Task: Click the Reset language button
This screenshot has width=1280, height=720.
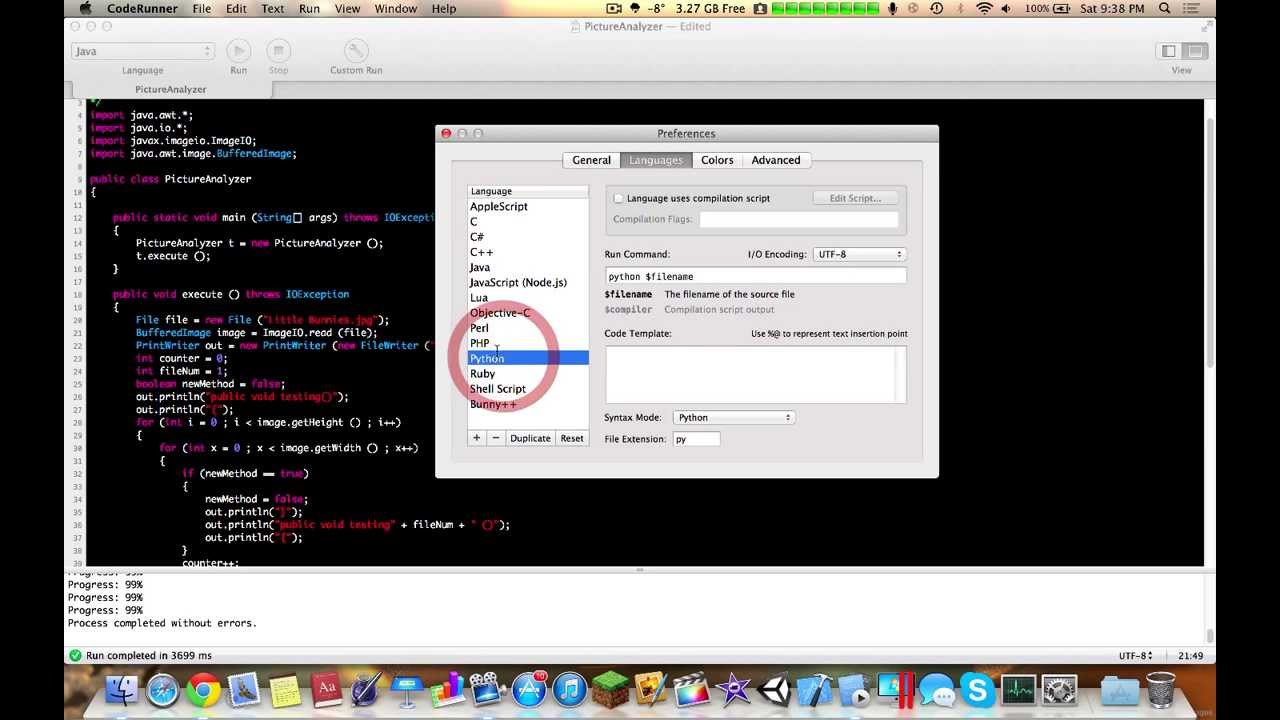Action: pos(572,438)
